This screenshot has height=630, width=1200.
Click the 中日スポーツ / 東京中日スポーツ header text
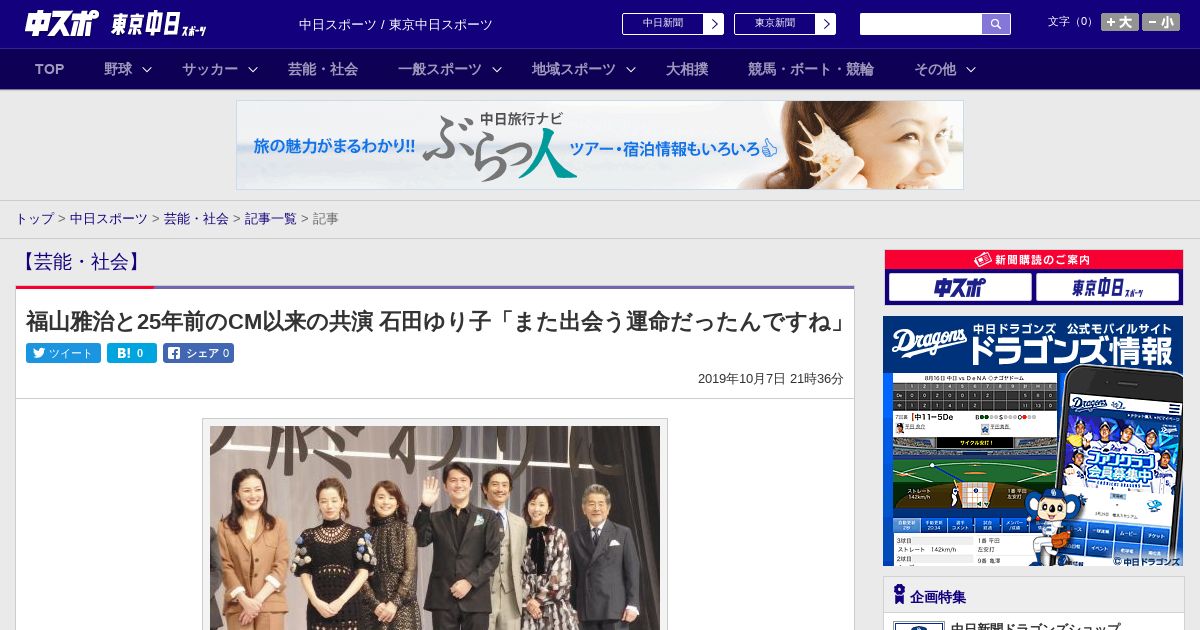click(x=396, y=24)
